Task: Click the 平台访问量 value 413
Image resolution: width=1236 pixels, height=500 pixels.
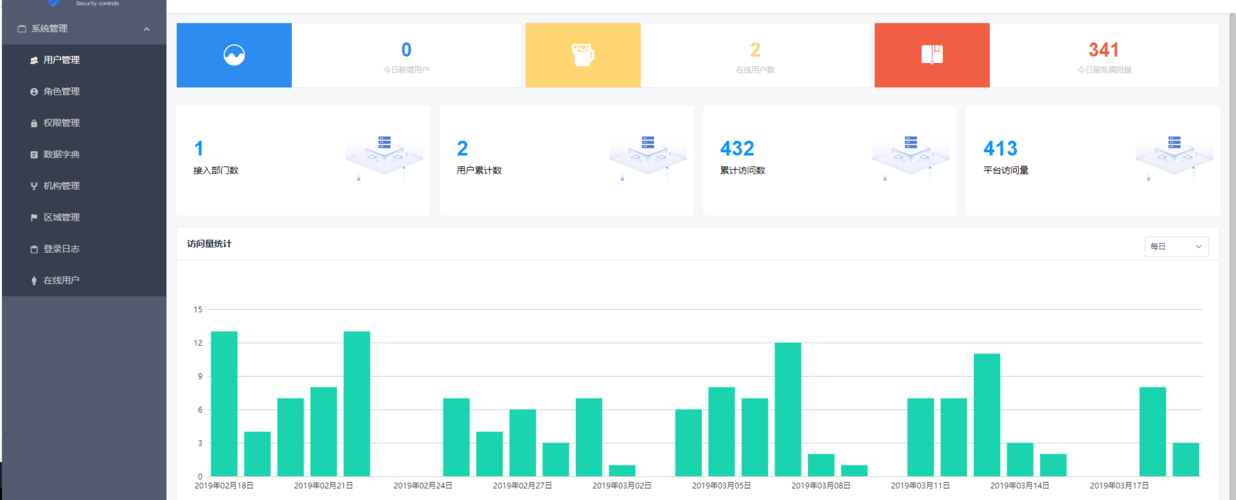Action: [1001, 149]
